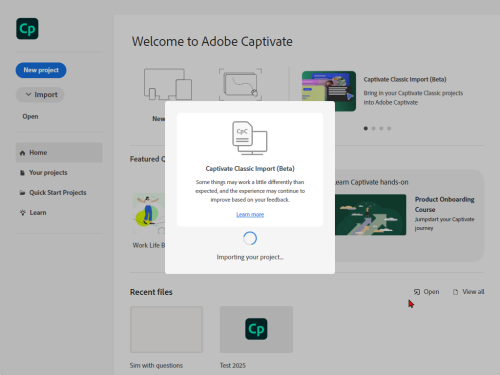Click the responsive devices project icon
Screen dimensions: 500x375
pos(168,84)
